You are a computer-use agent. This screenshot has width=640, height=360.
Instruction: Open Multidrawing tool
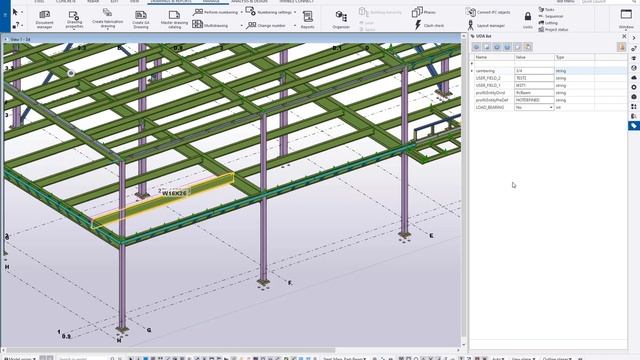coord(210,25)
